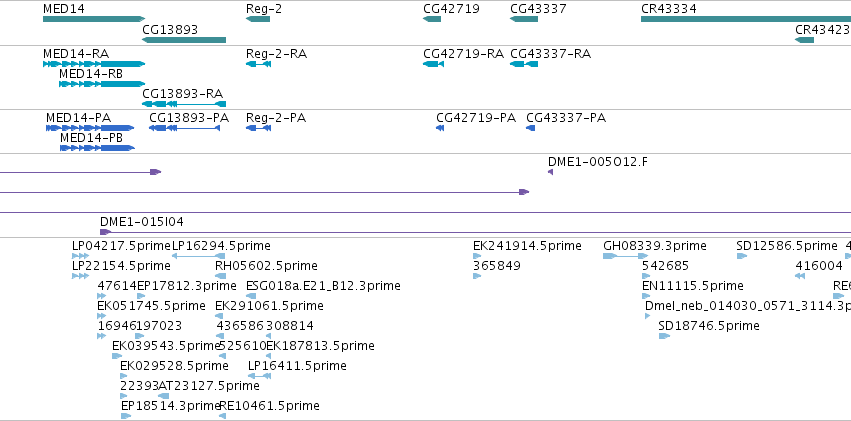Select the GH08339.3prime EST feature
This screenshot has height=421, width=851.
(626, 256)
